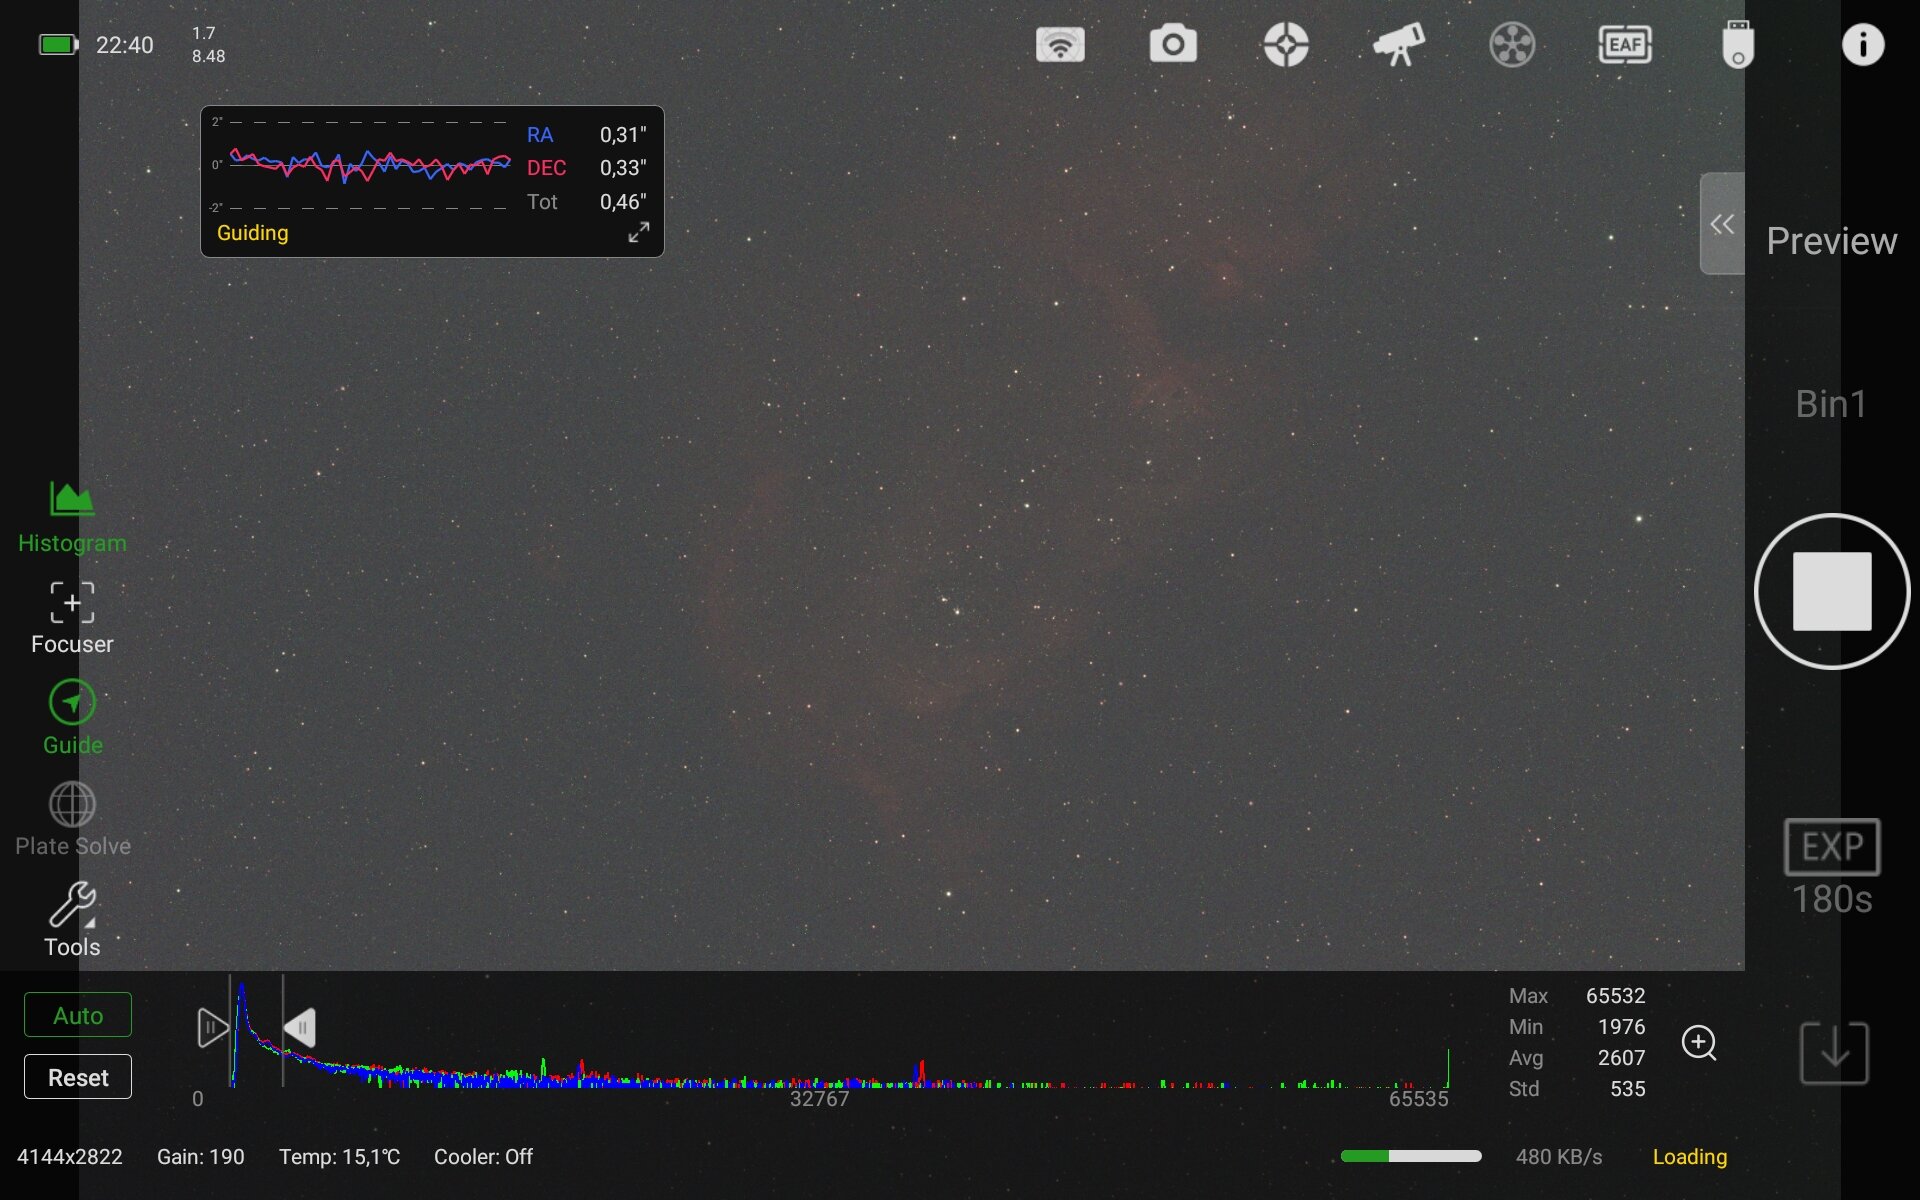Open the filter wheel icon
This screenshot has width=1920, height=1200.
(1512, 45)
